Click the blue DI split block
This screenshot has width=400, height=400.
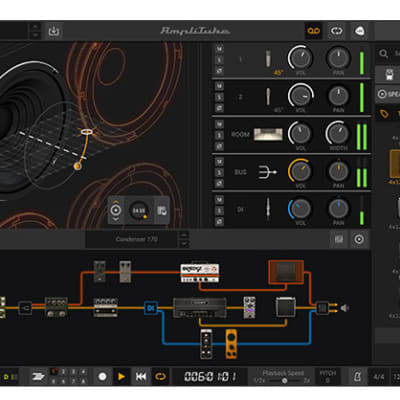(x=151, y=308)
